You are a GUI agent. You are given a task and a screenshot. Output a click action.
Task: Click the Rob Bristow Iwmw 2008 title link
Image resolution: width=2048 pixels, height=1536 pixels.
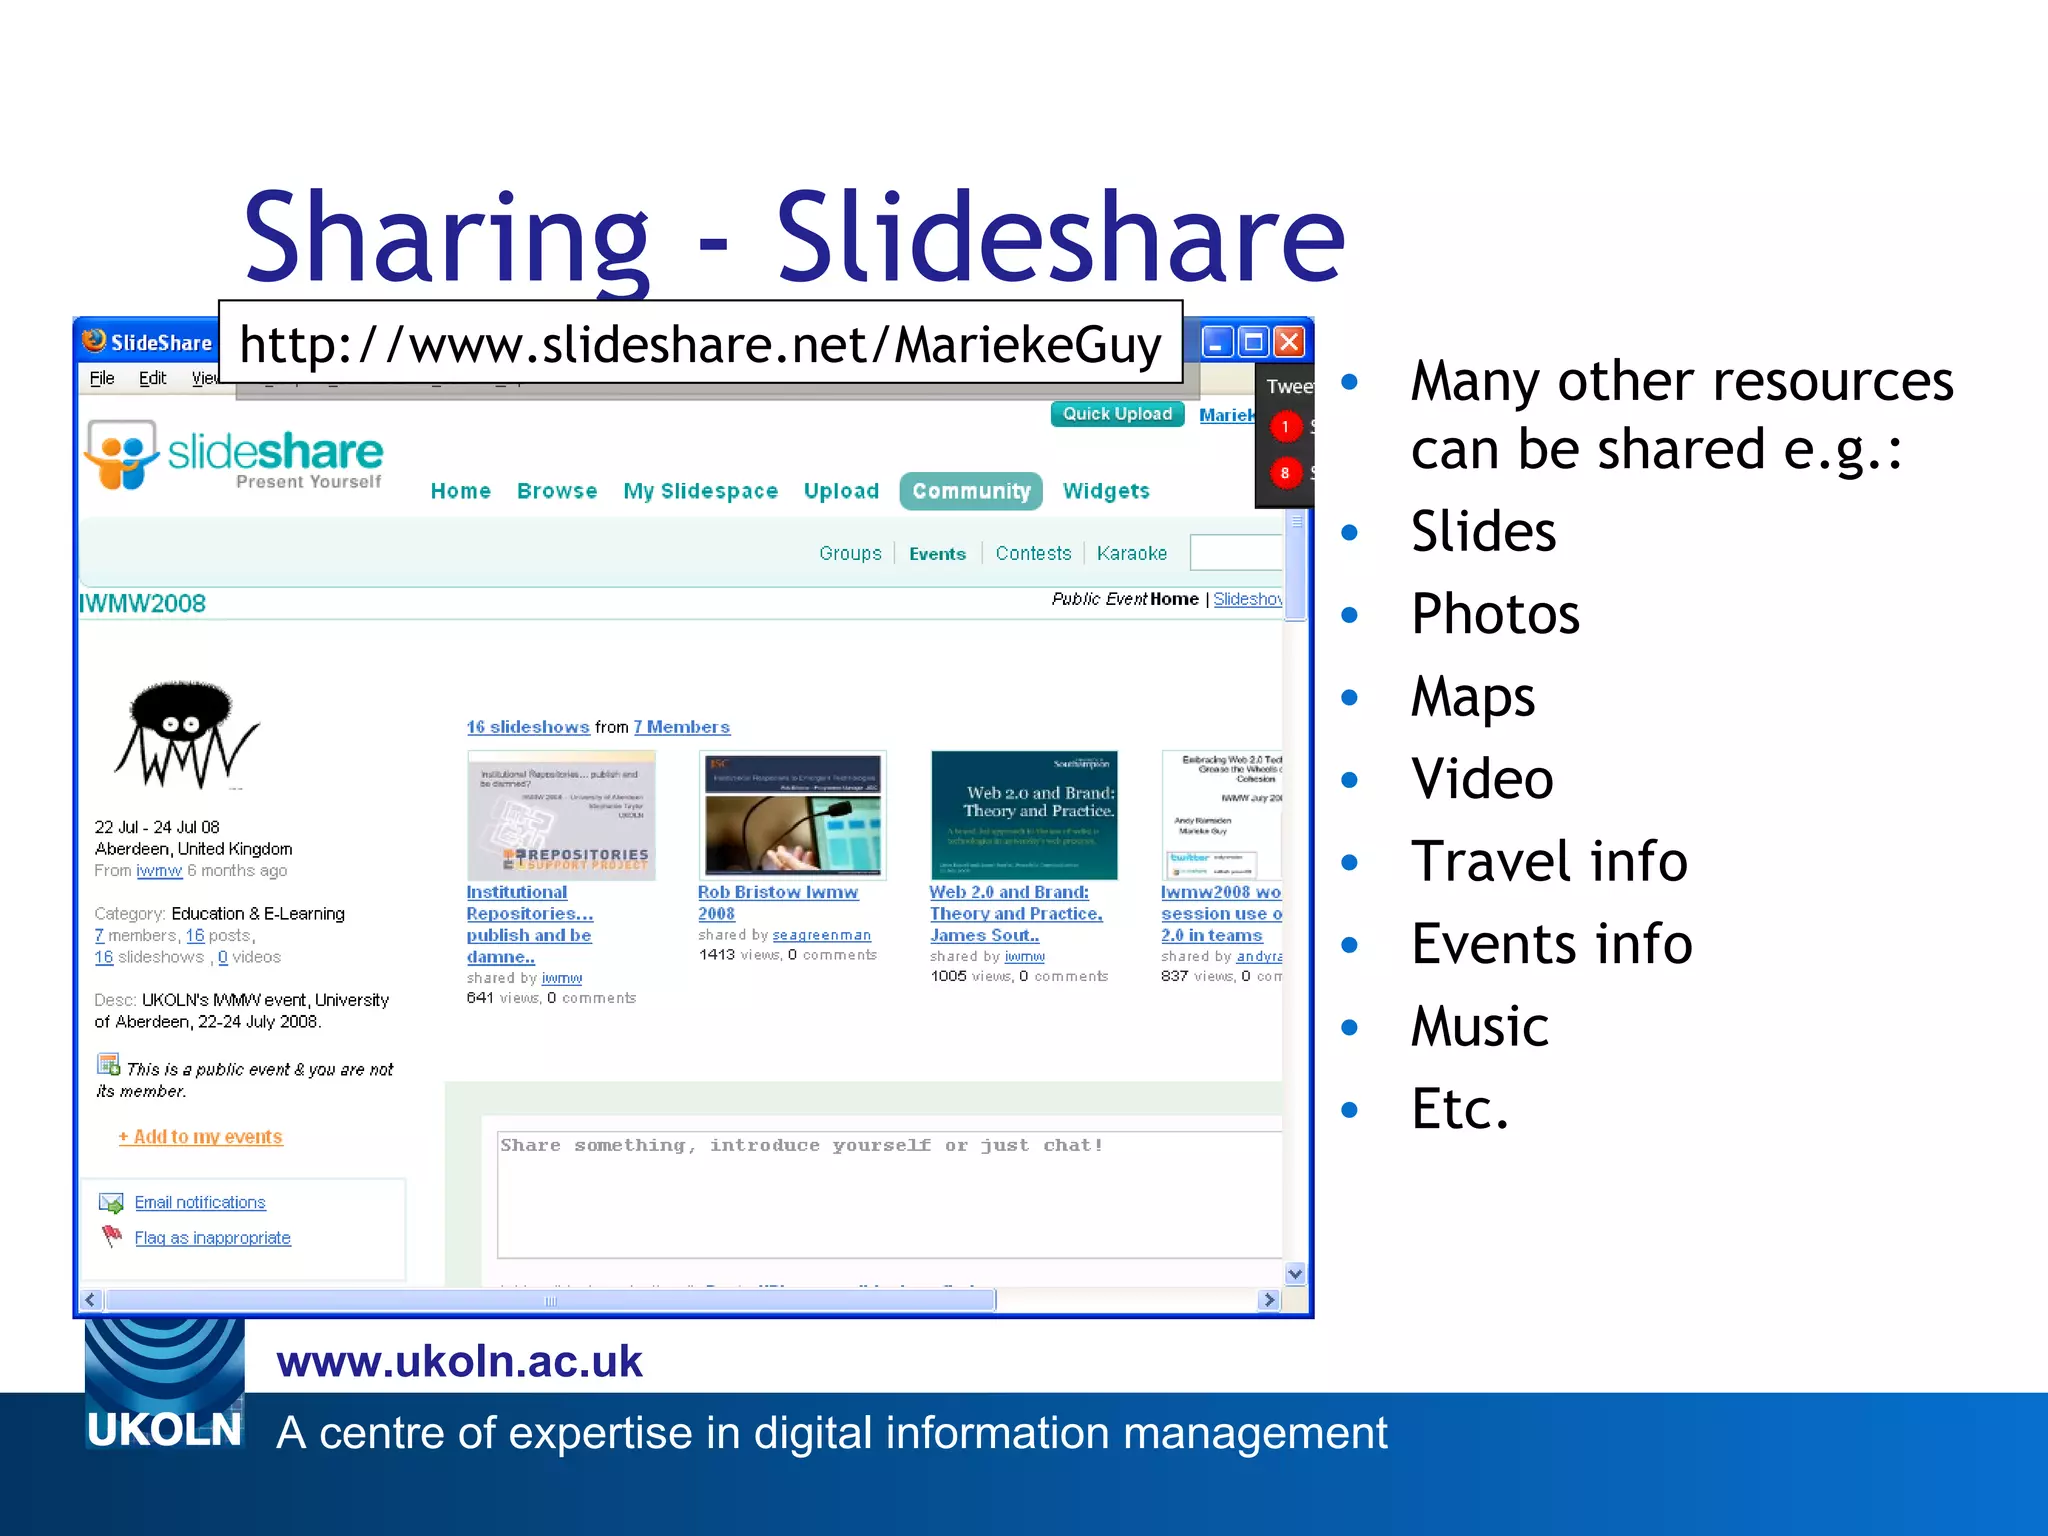point(777,903)
